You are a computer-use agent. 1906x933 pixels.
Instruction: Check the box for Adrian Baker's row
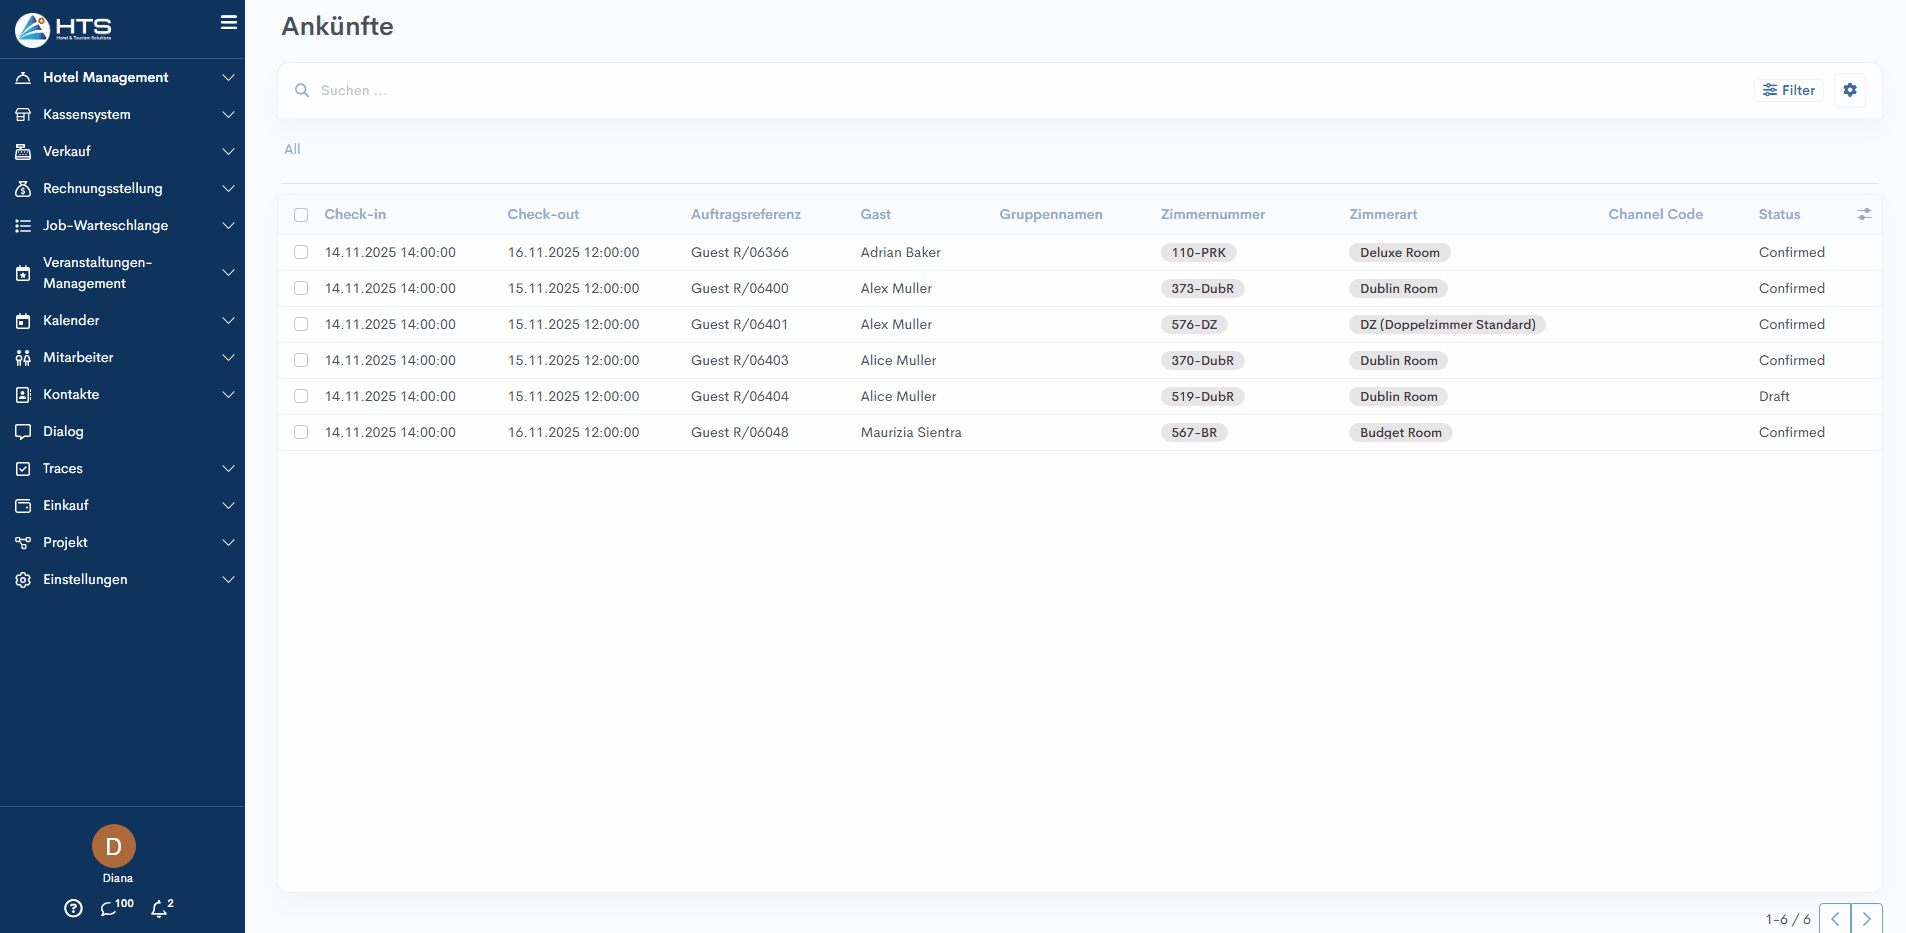point(301,252)
